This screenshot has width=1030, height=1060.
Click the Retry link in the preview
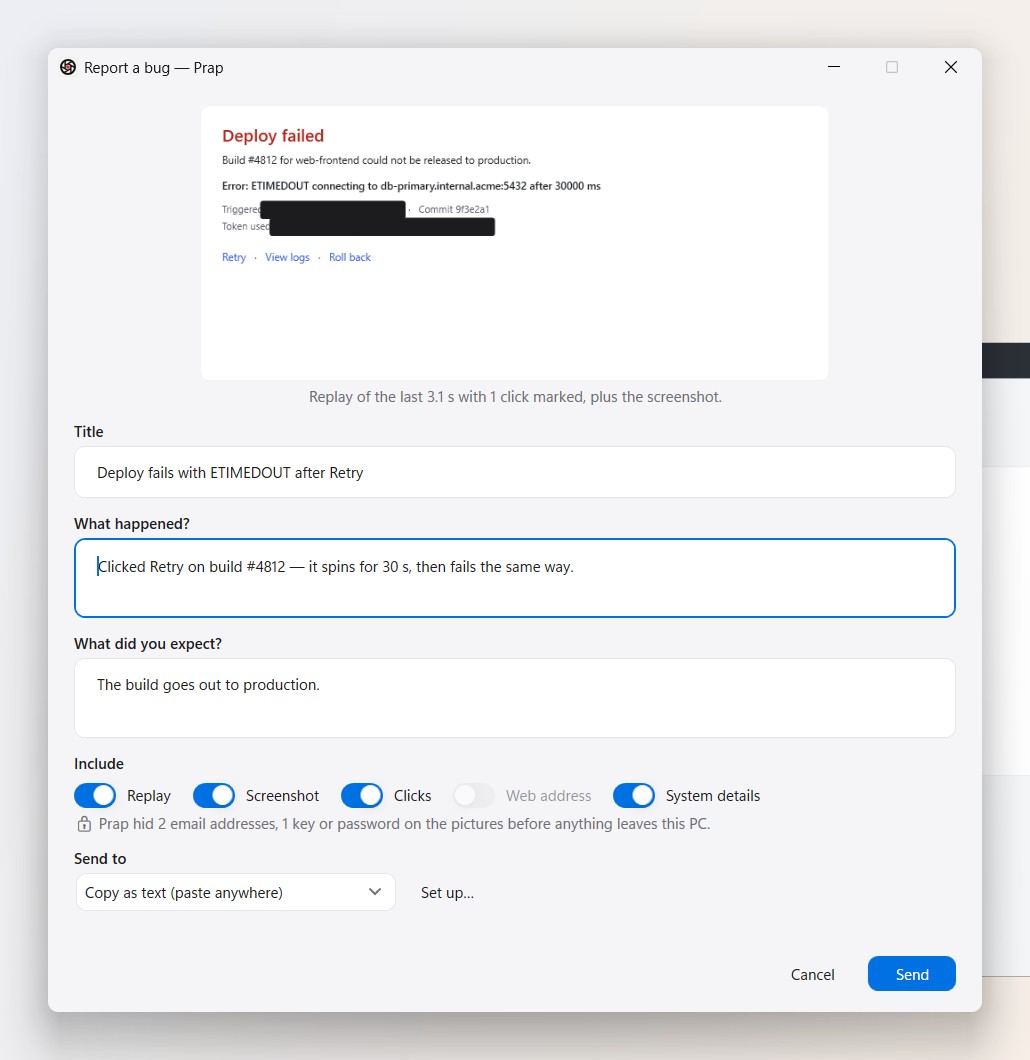tap(234, 258)
